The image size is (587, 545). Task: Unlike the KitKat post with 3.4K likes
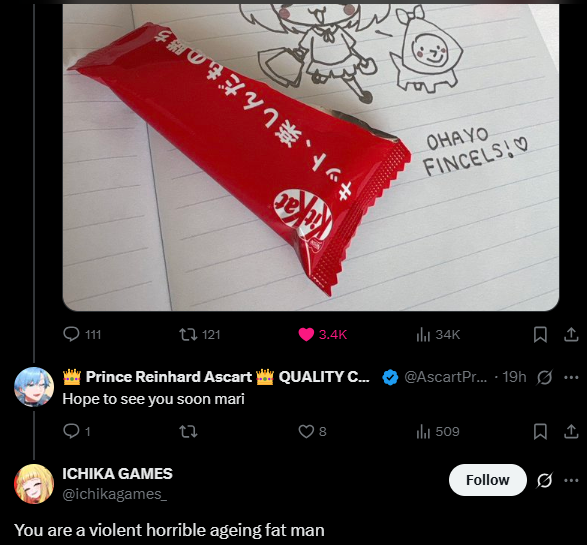click(x=322, y=334)
